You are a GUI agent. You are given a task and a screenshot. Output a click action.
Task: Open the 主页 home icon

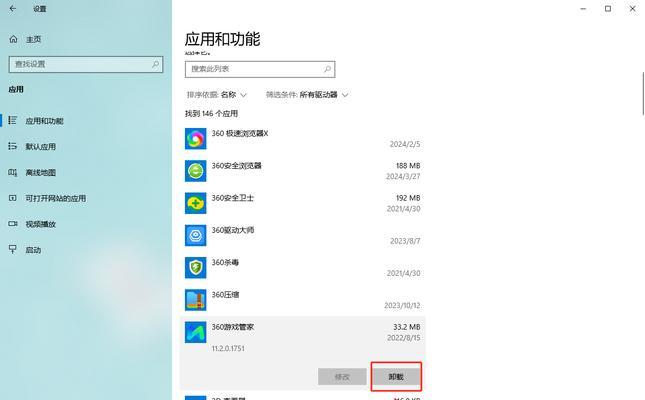tap(13, 39)
